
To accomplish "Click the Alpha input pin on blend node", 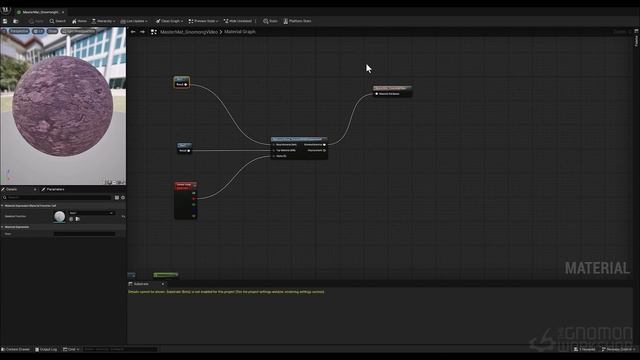I will click(274, 156).
